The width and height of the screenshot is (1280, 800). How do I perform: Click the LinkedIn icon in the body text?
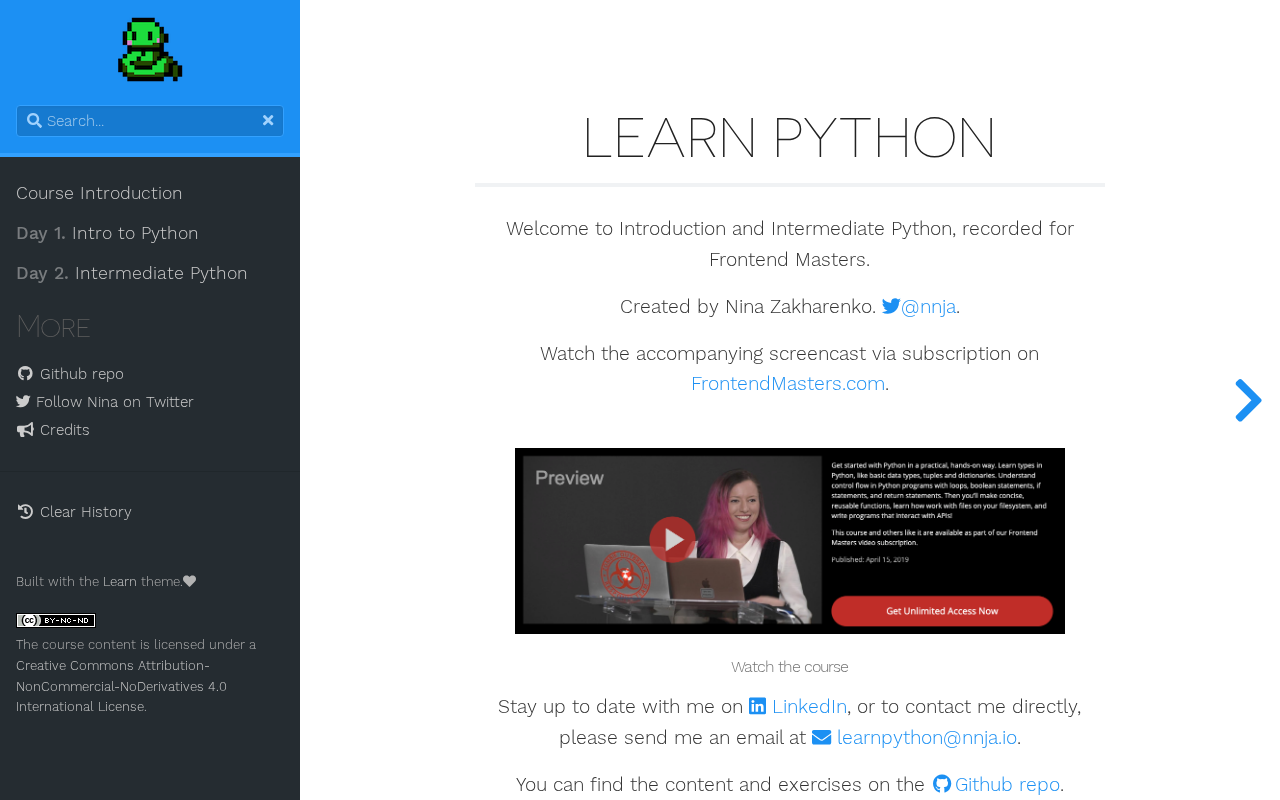coord(758,706)
